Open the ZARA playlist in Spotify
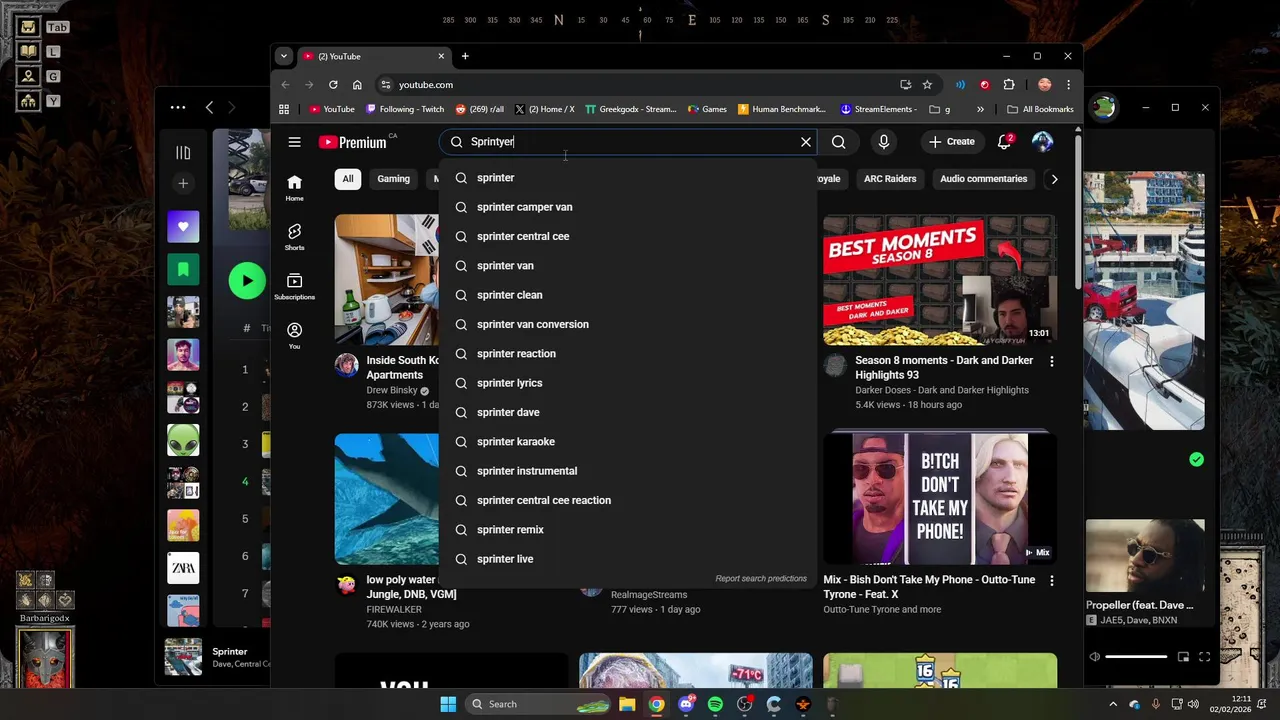 183,568
